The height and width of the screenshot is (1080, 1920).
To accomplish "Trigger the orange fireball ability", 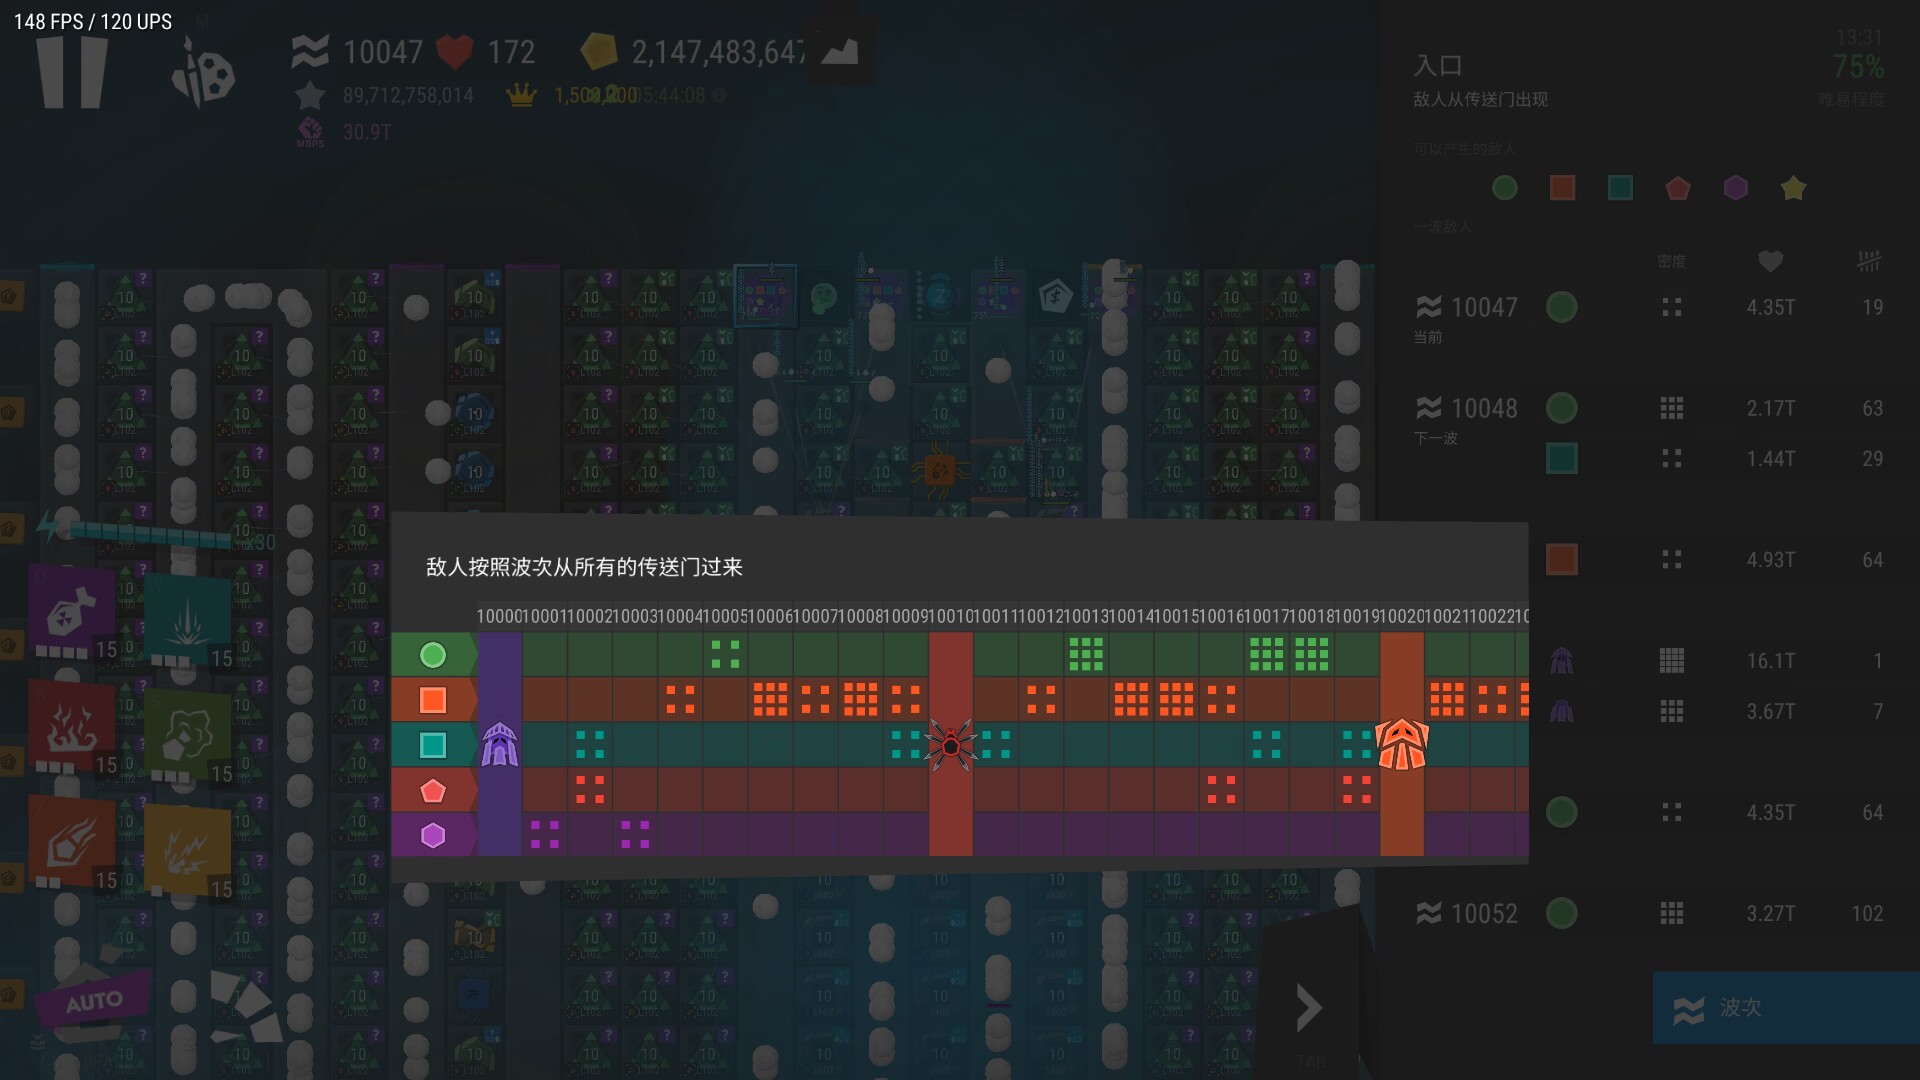I will click(x=71, y=840).
